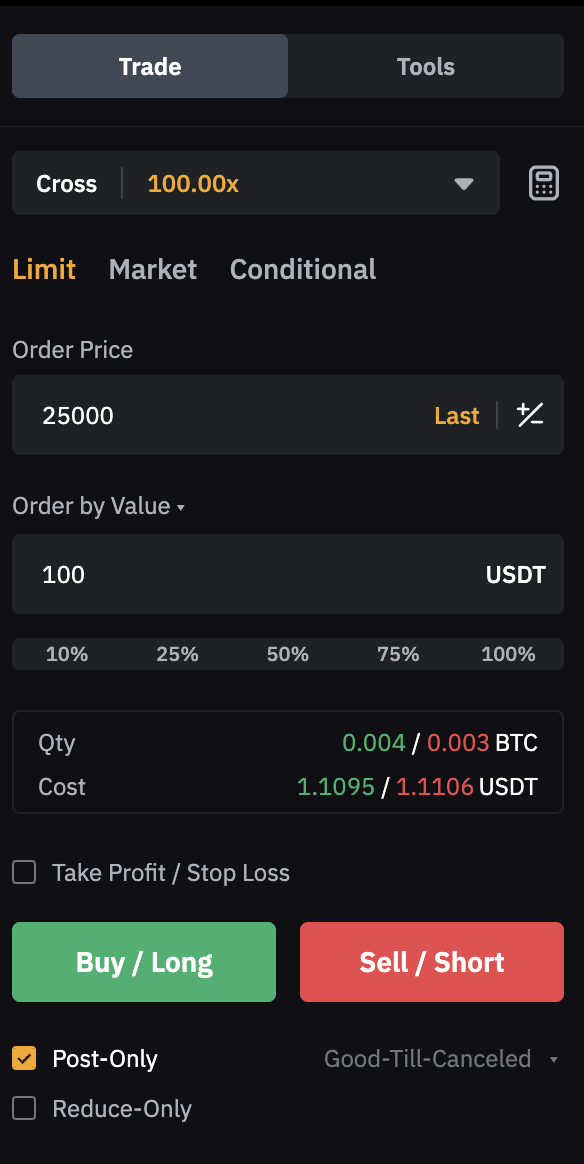
Task: Click the leverage dropdown arrow
Action: [x=464, y=183]
